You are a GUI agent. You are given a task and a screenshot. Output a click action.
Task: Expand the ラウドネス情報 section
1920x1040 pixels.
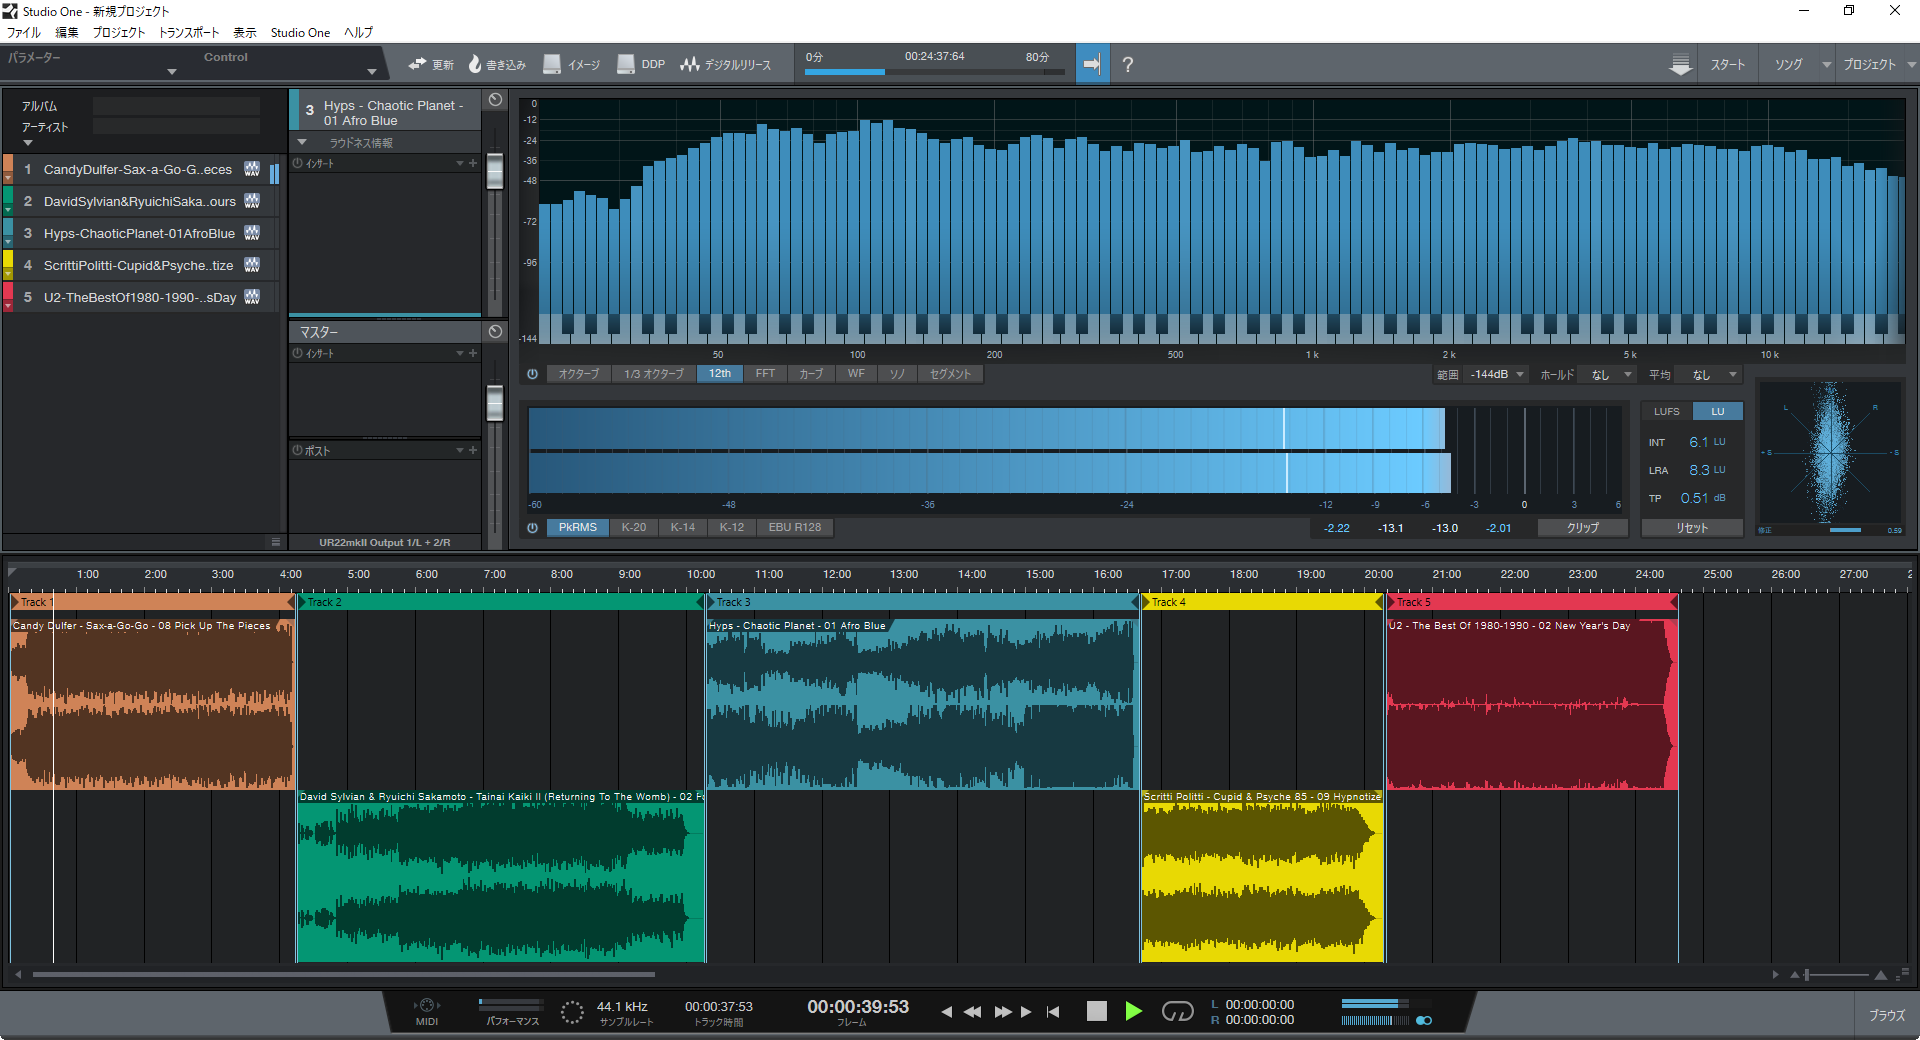point(302,142)
